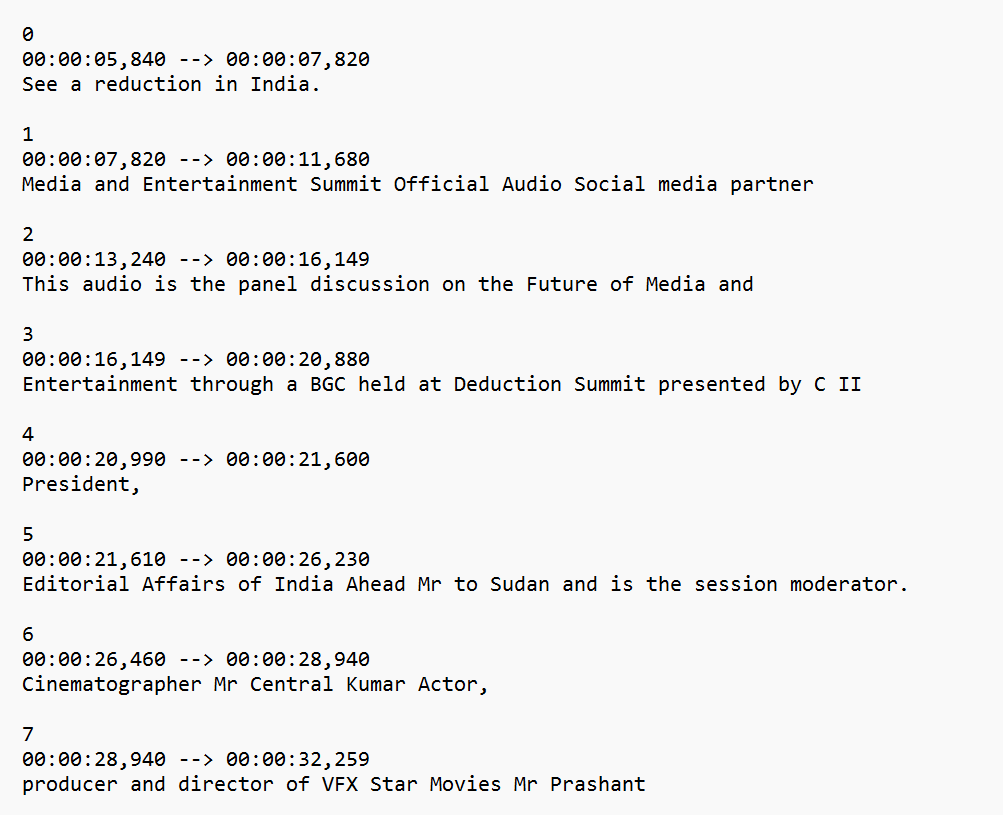Click the word 'President,'
The height and width of the screenshot is (815, 1003).
tap(81, 484)
